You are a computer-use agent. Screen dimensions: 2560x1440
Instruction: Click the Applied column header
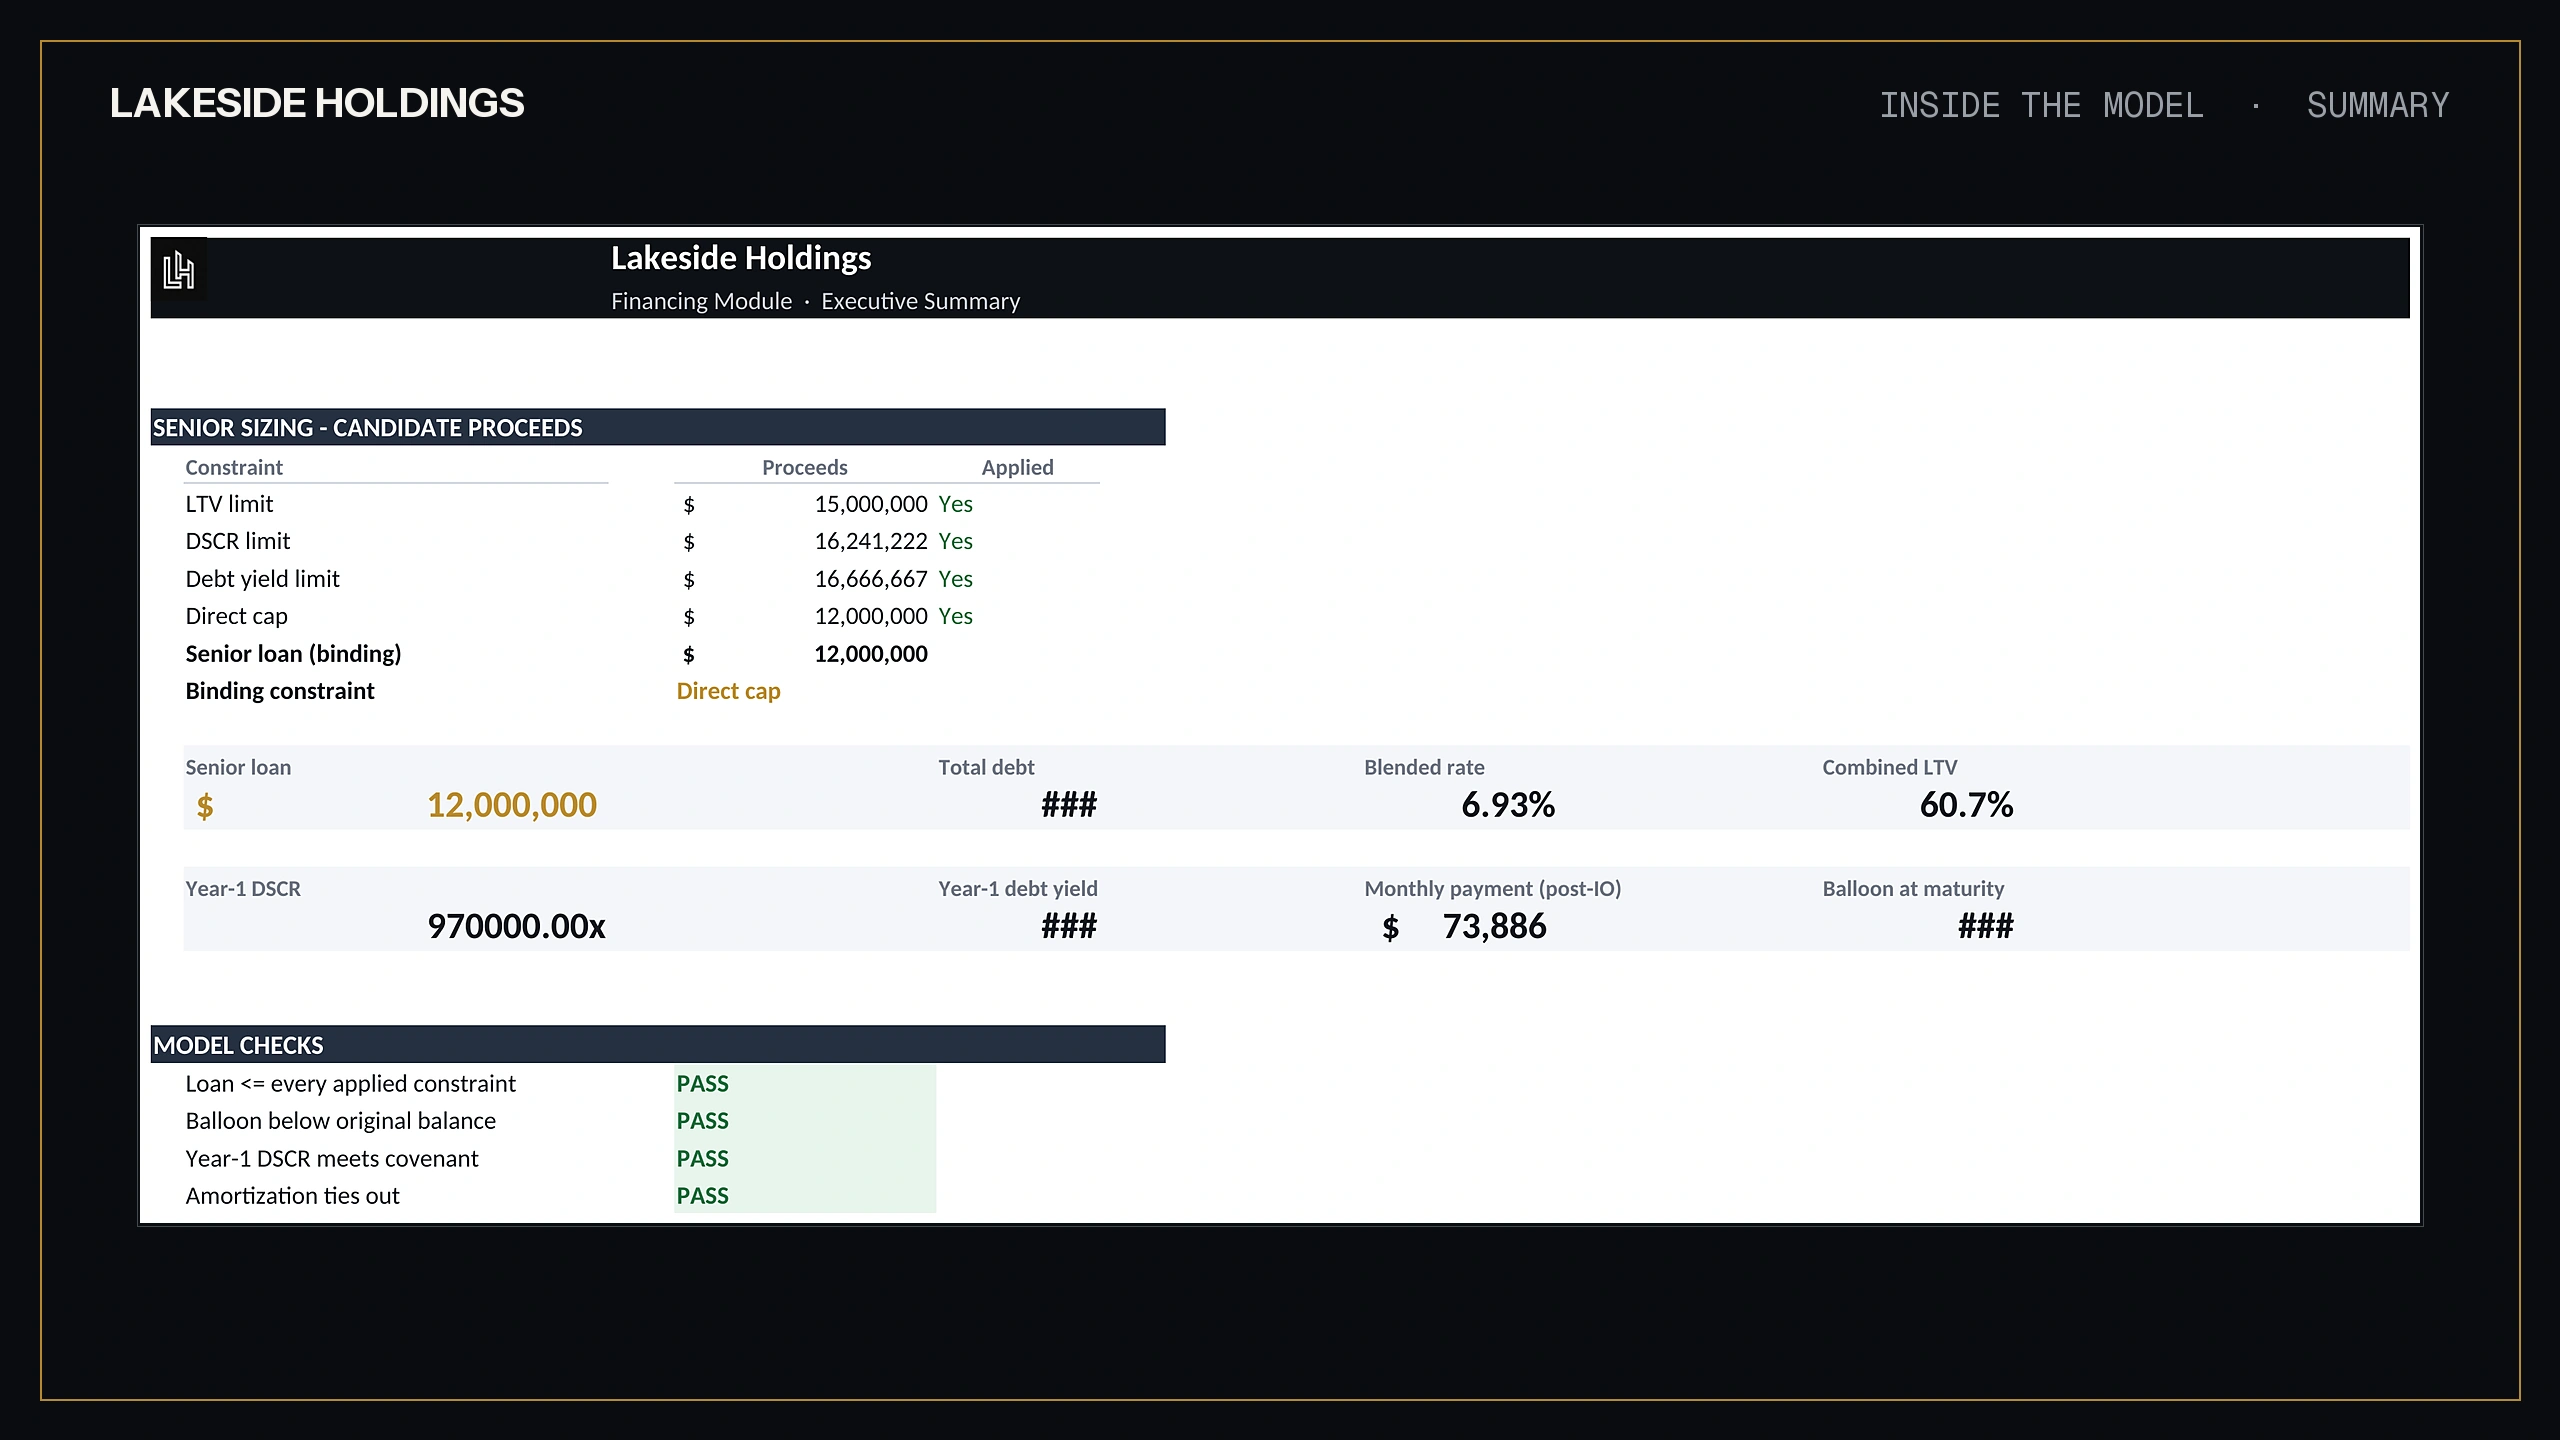(x=1017, y=467)
